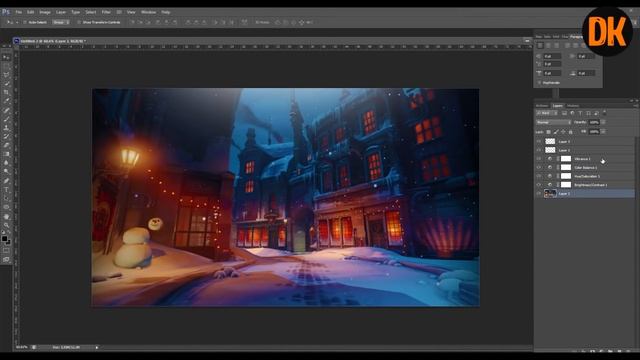Toggle visibility of selected bottom image layer
The image size is (640, 360).
539,193
